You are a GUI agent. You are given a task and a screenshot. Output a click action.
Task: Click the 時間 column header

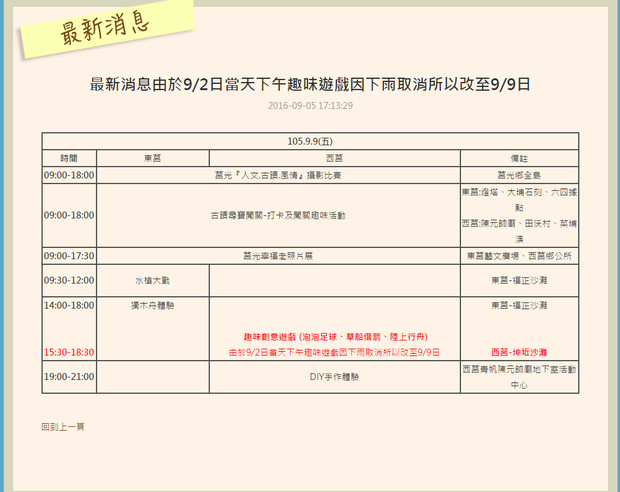[68, 158]
